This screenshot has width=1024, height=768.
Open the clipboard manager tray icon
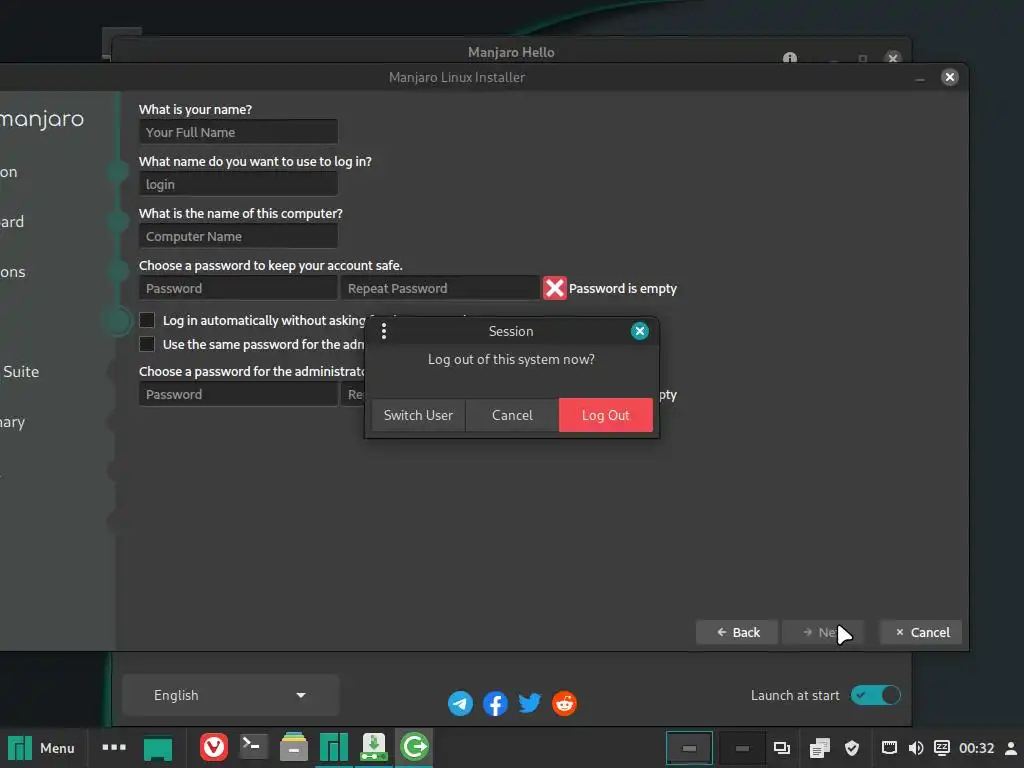[819, 748]
